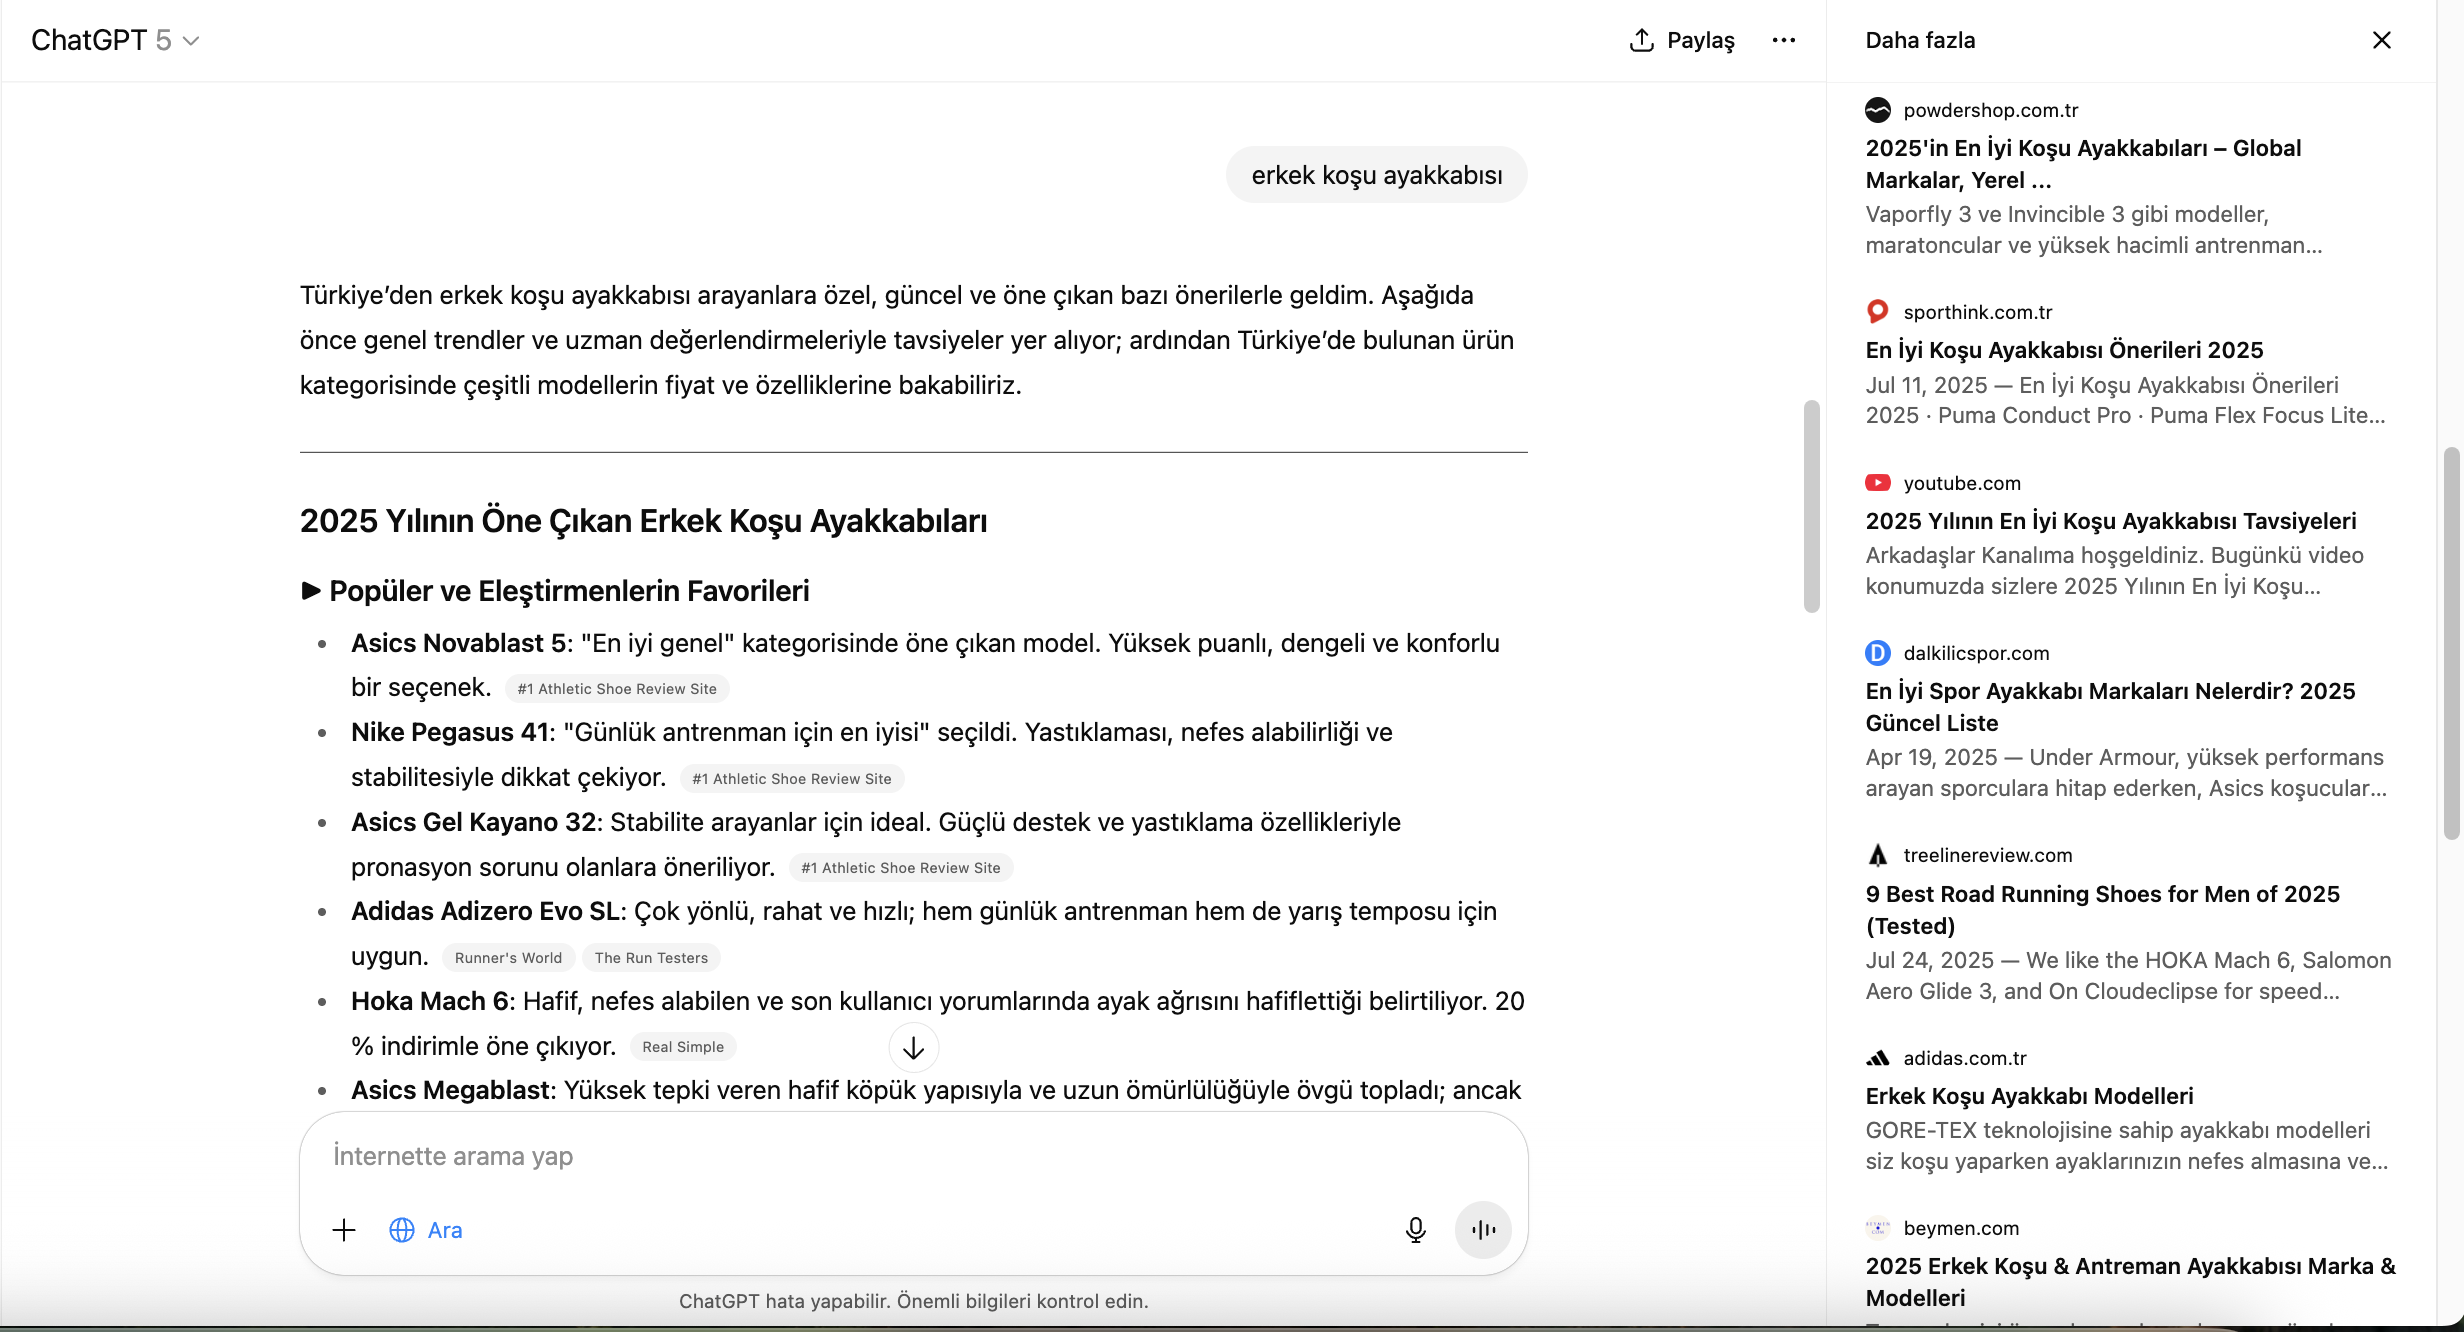Screen dimensions: 2464x1332
Task: Open '2025'in En İyi Koşu Ayakkabıları' link
Action: click(x=2083, y=164)
